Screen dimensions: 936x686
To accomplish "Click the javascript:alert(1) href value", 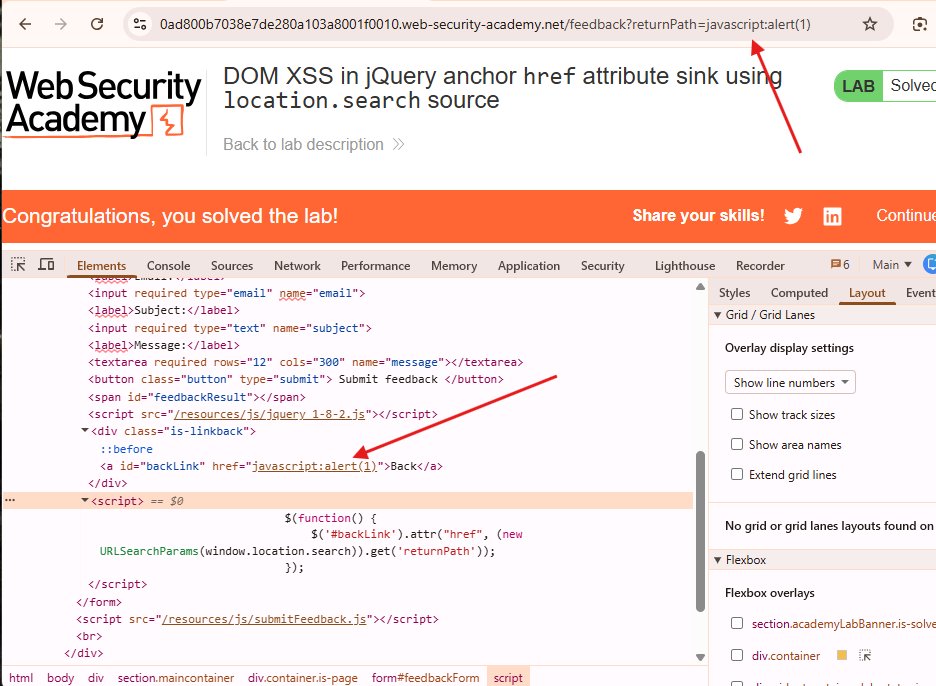I will (x=315, y=466).
